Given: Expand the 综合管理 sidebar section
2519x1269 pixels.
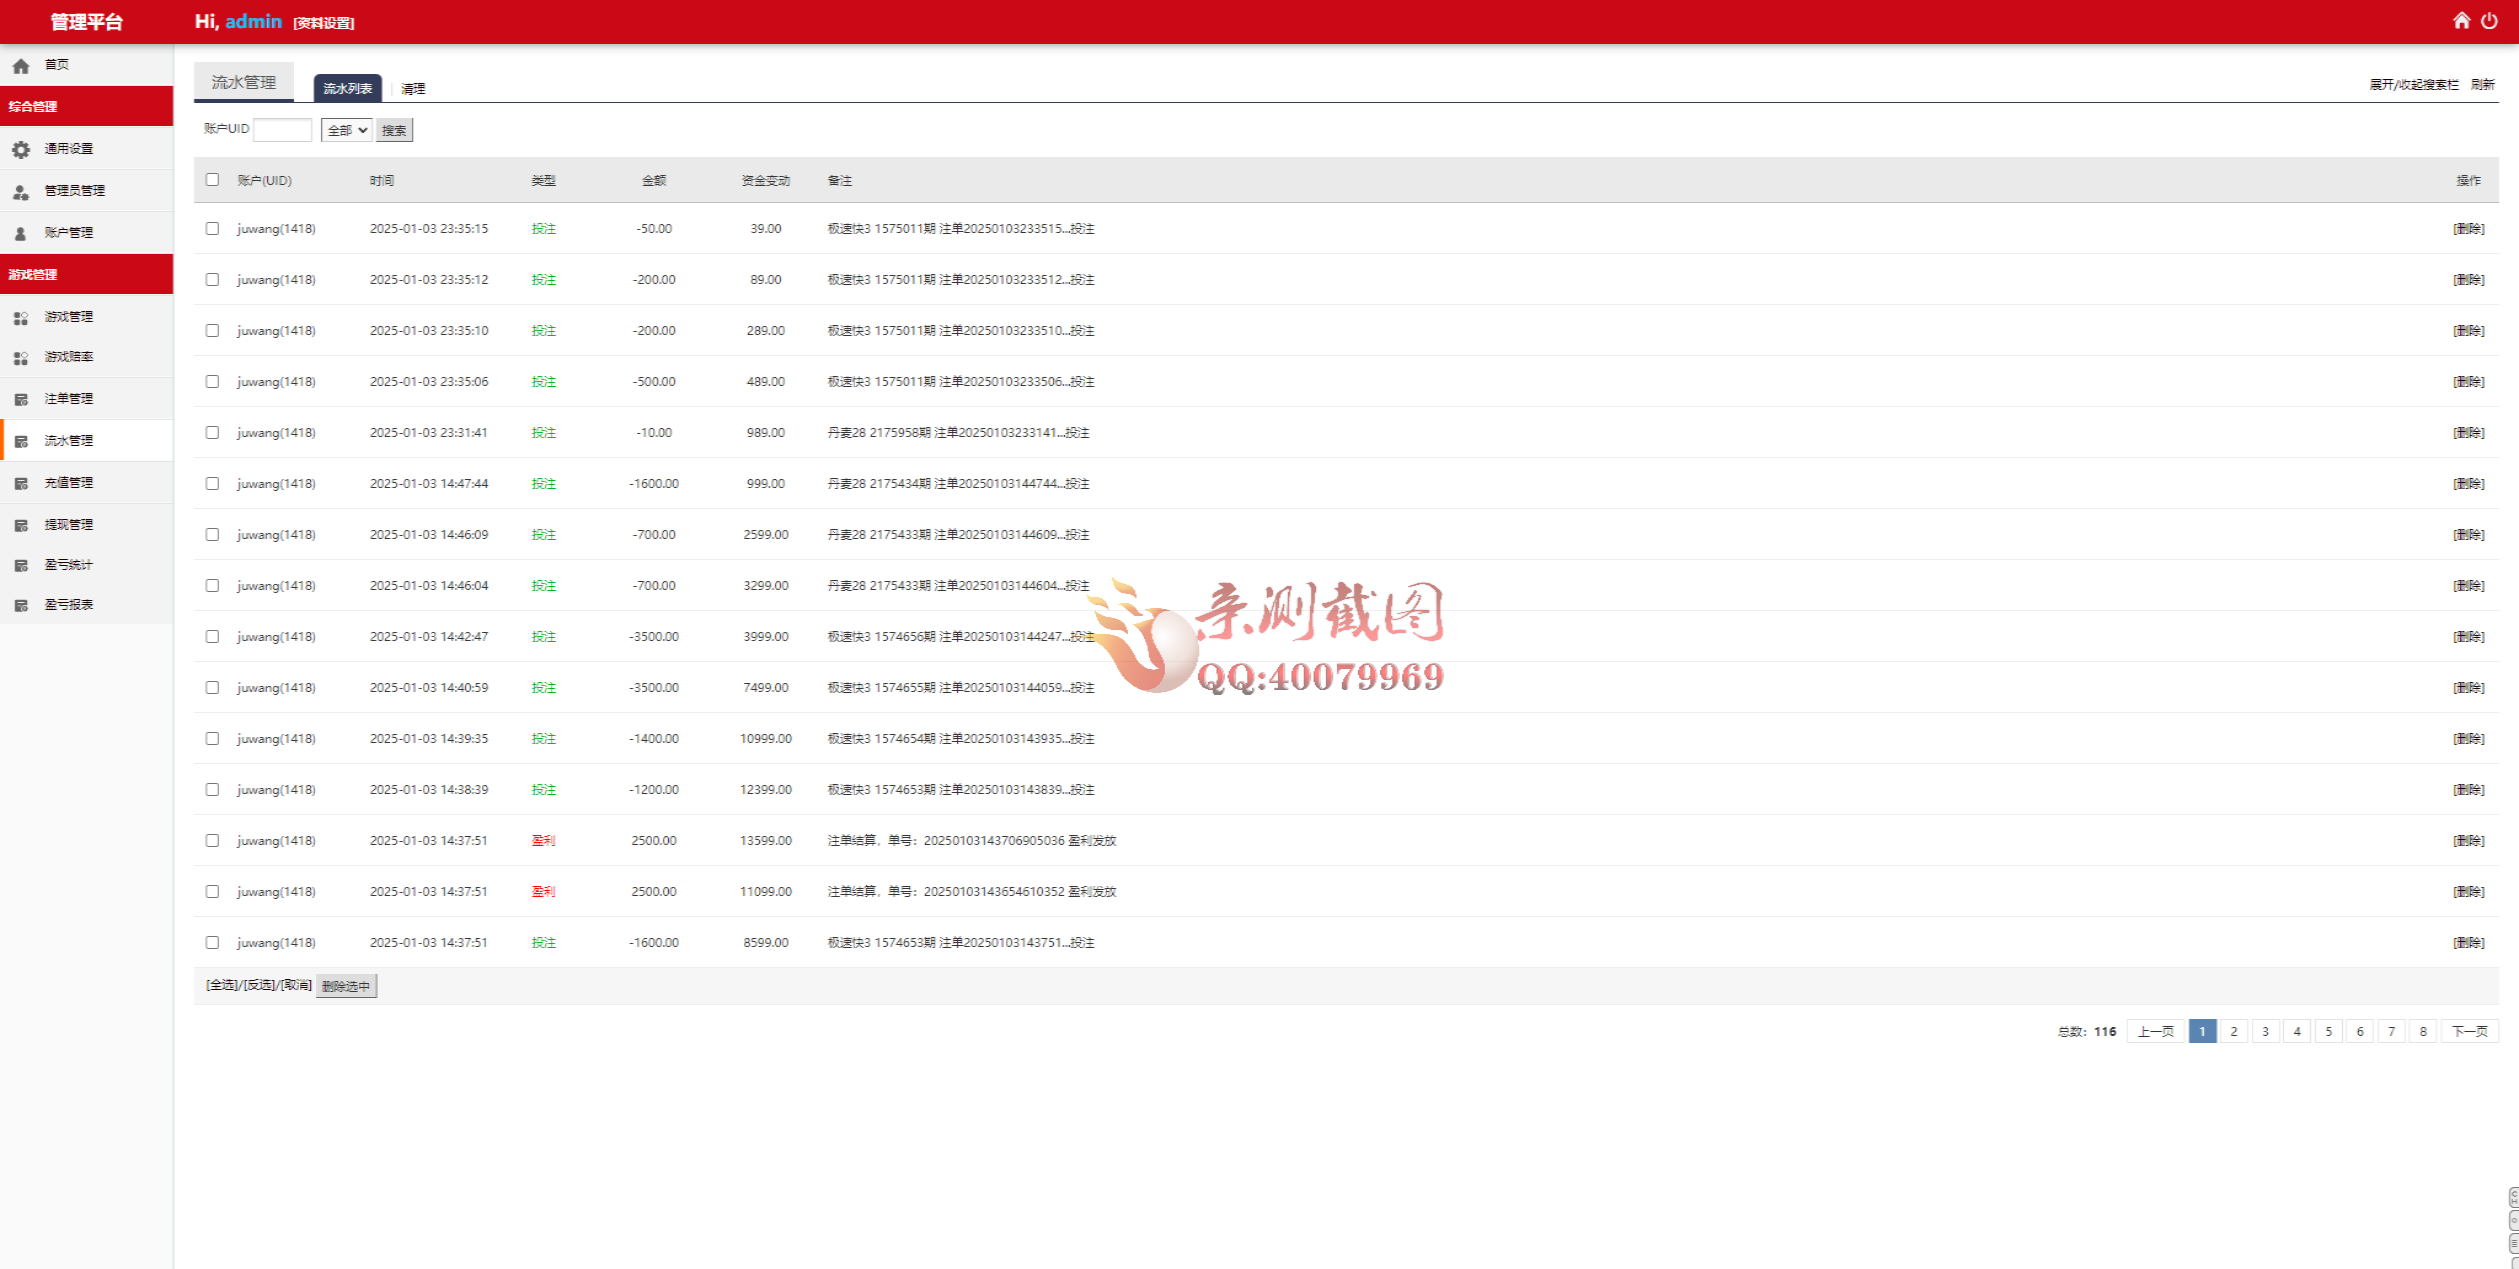Looking at the screenshot, I should [31, 106].
